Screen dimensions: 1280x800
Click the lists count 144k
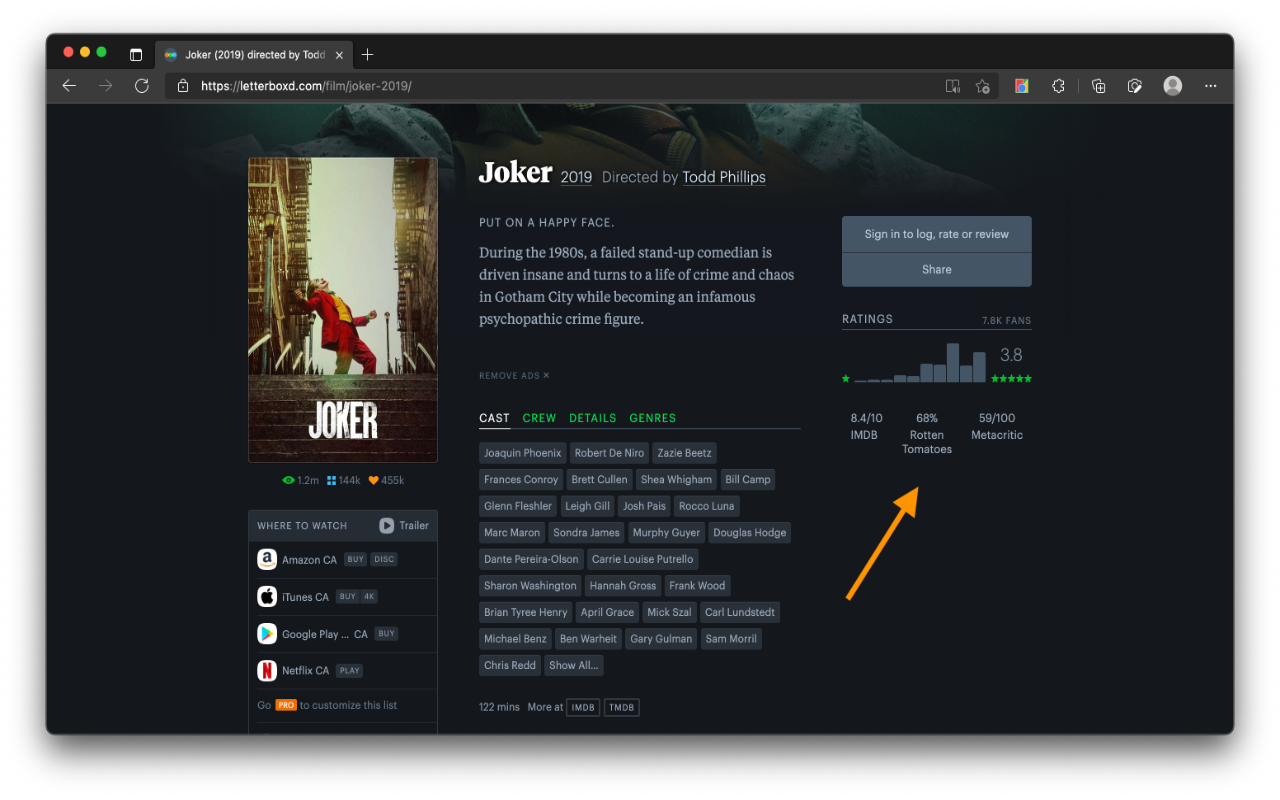[343, 481]
